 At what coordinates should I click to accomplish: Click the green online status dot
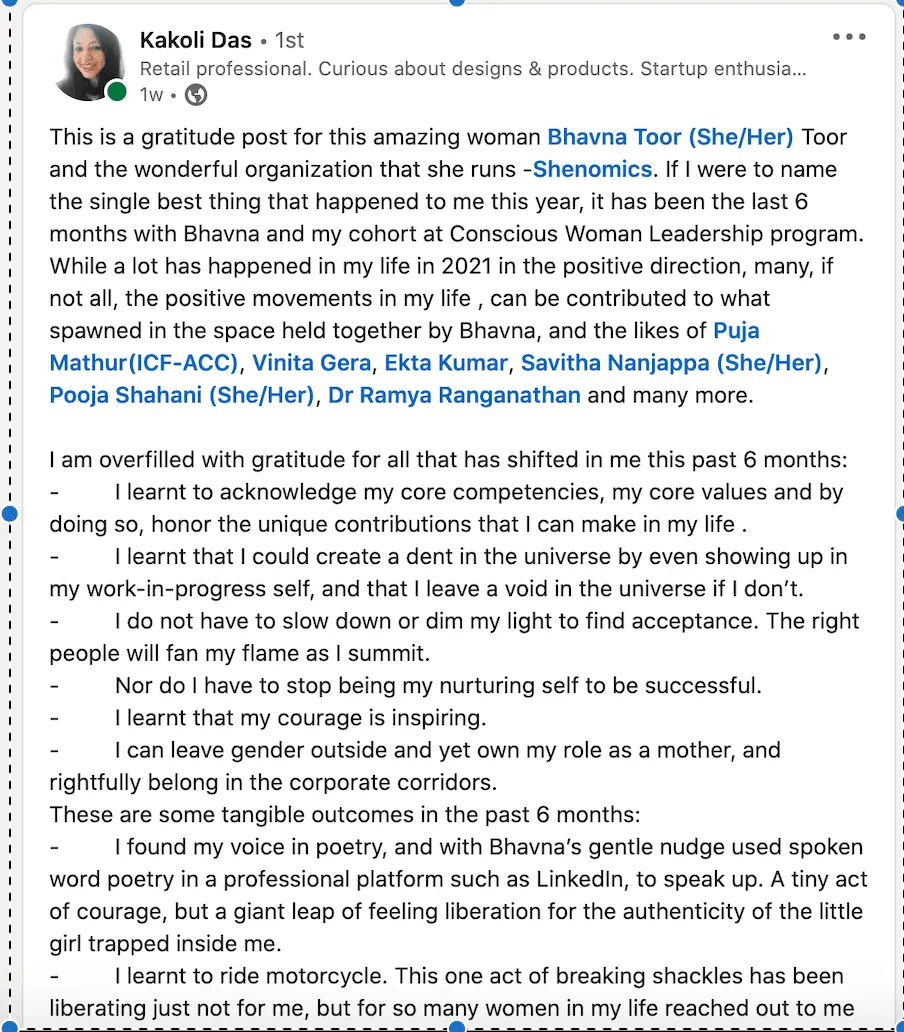117,92
